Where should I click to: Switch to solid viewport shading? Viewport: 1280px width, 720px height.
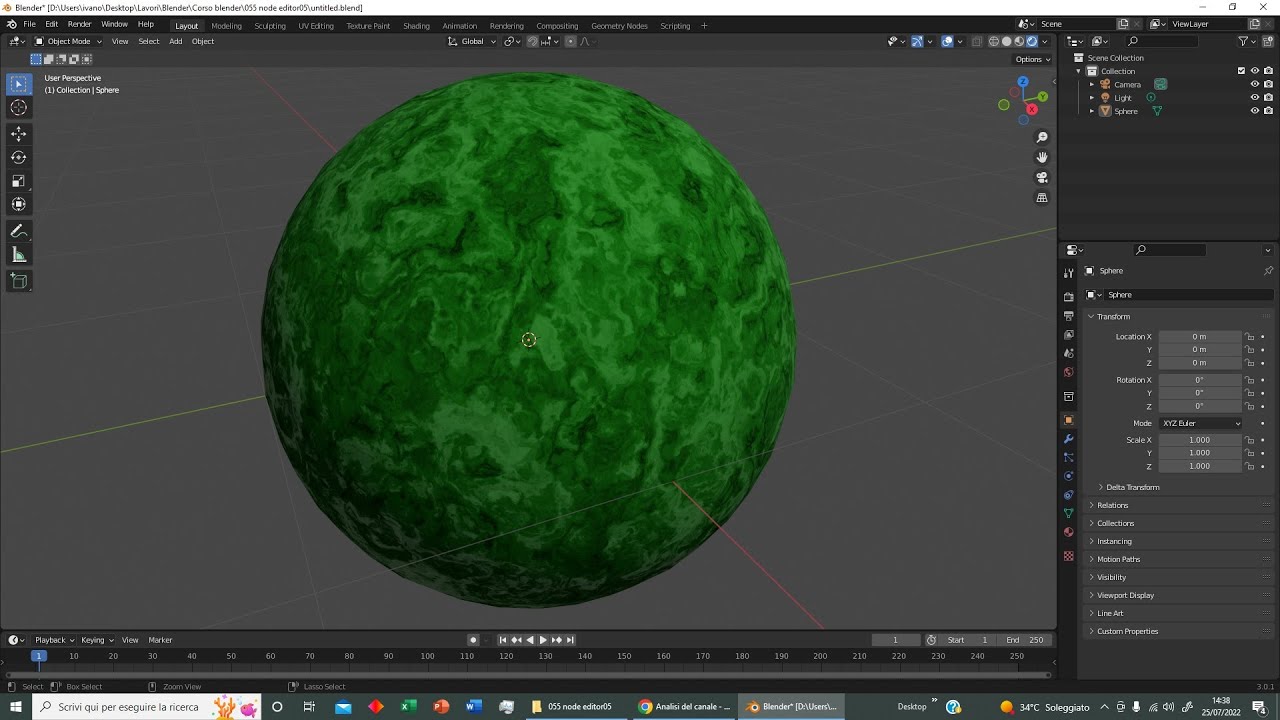(x=1007, y=41)
